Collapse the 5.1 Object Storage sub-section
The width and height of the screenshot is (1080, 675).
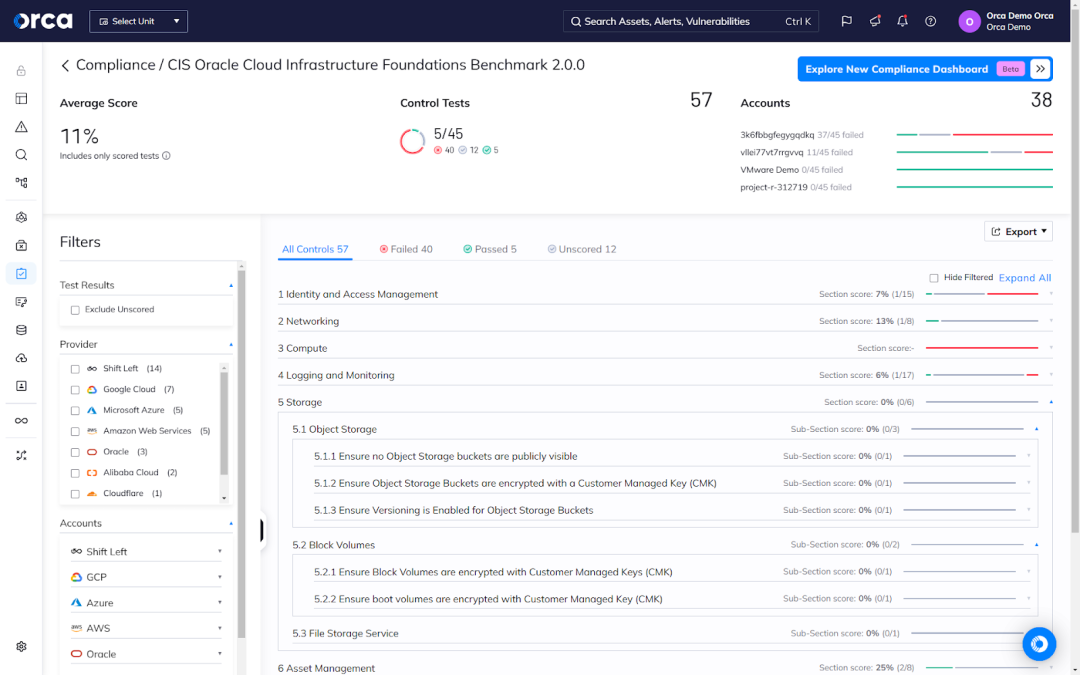point(1037,429)
